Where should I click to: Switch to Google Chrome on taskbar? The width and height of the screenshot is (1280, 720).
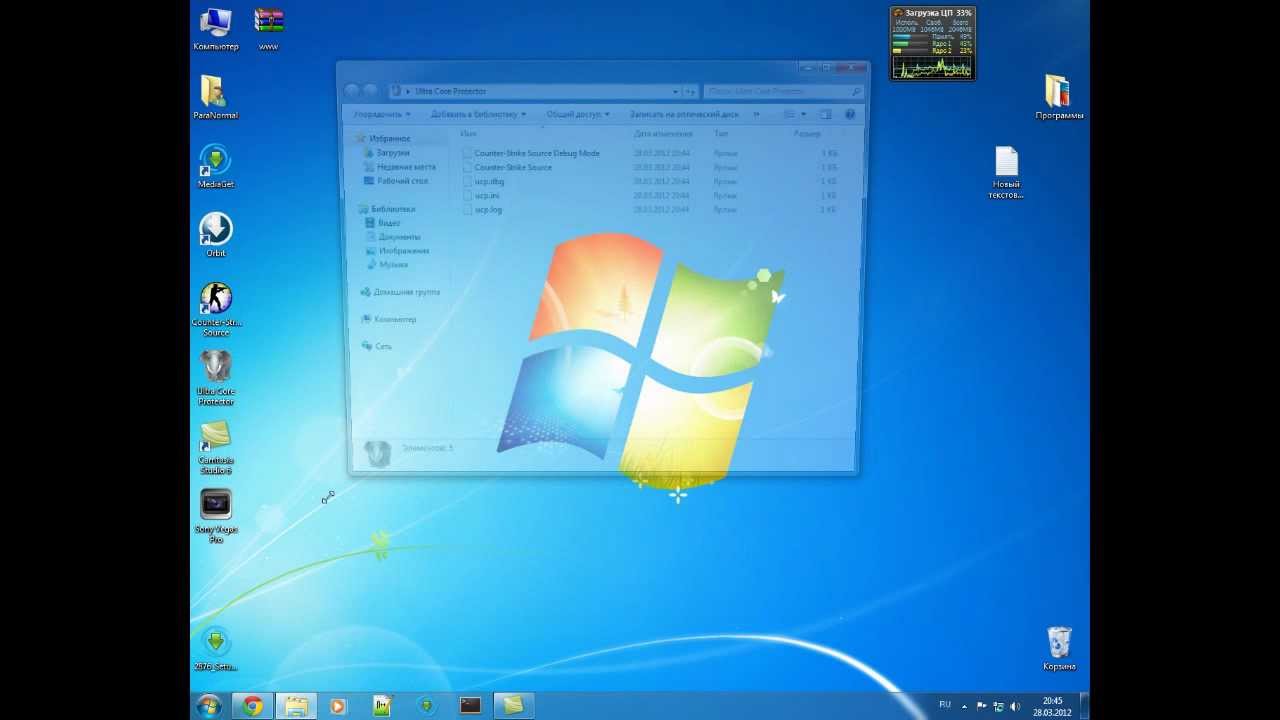click(x=253, y=706)
